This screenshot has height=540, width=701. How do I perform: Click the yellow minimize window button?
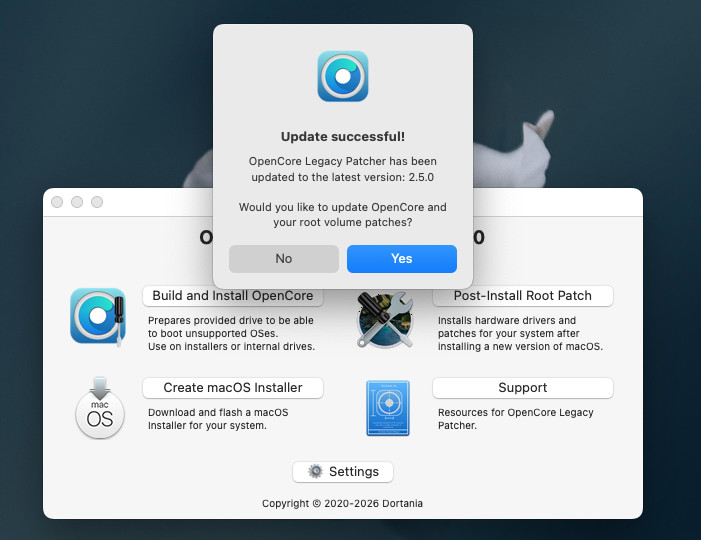[77, 202]
